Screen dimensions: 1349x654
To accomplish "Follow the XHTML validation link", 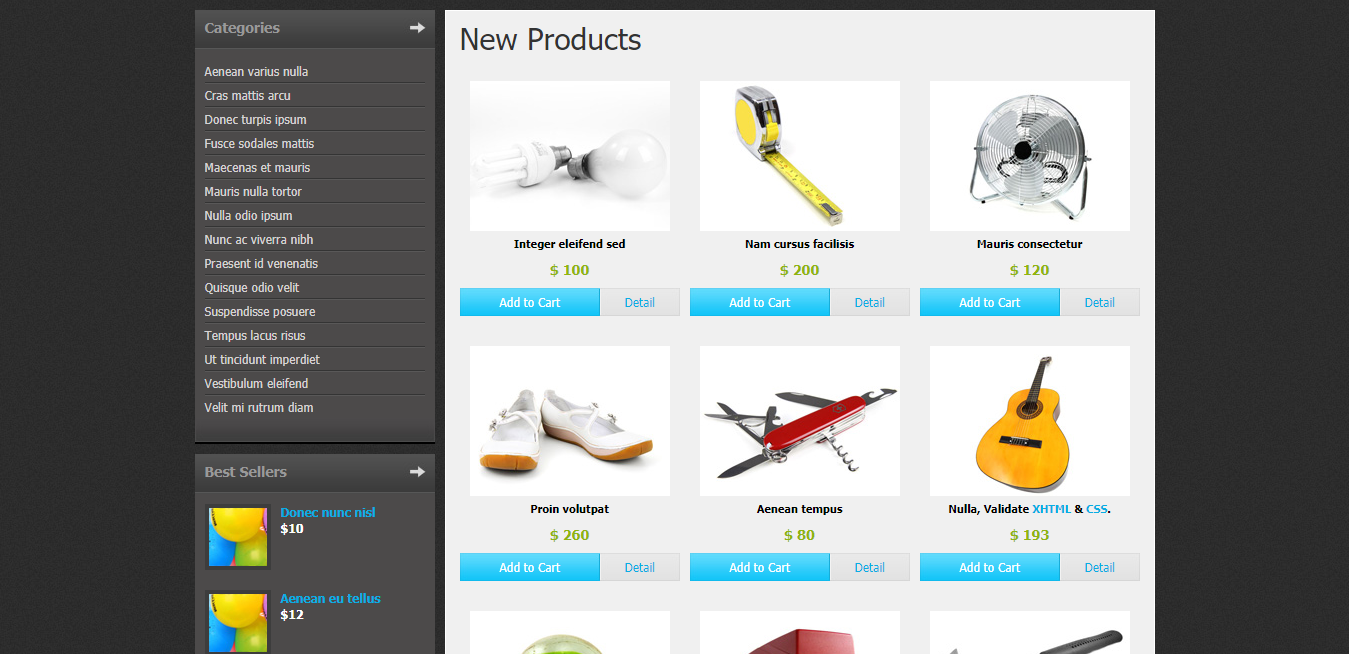I will 1051,509.
